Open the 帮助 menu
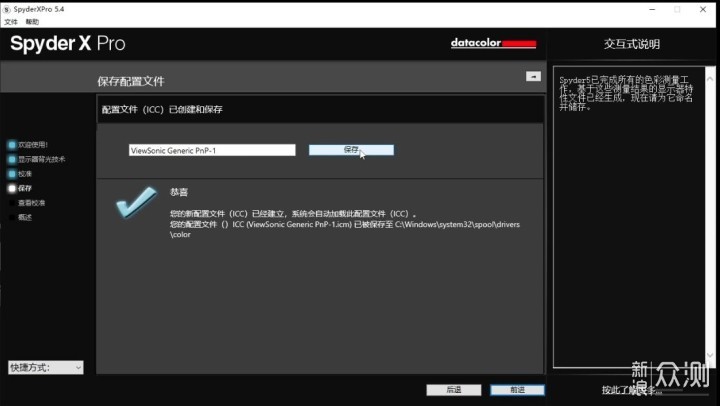The width and height of the screenshot is (720, 406). point(32,22)
